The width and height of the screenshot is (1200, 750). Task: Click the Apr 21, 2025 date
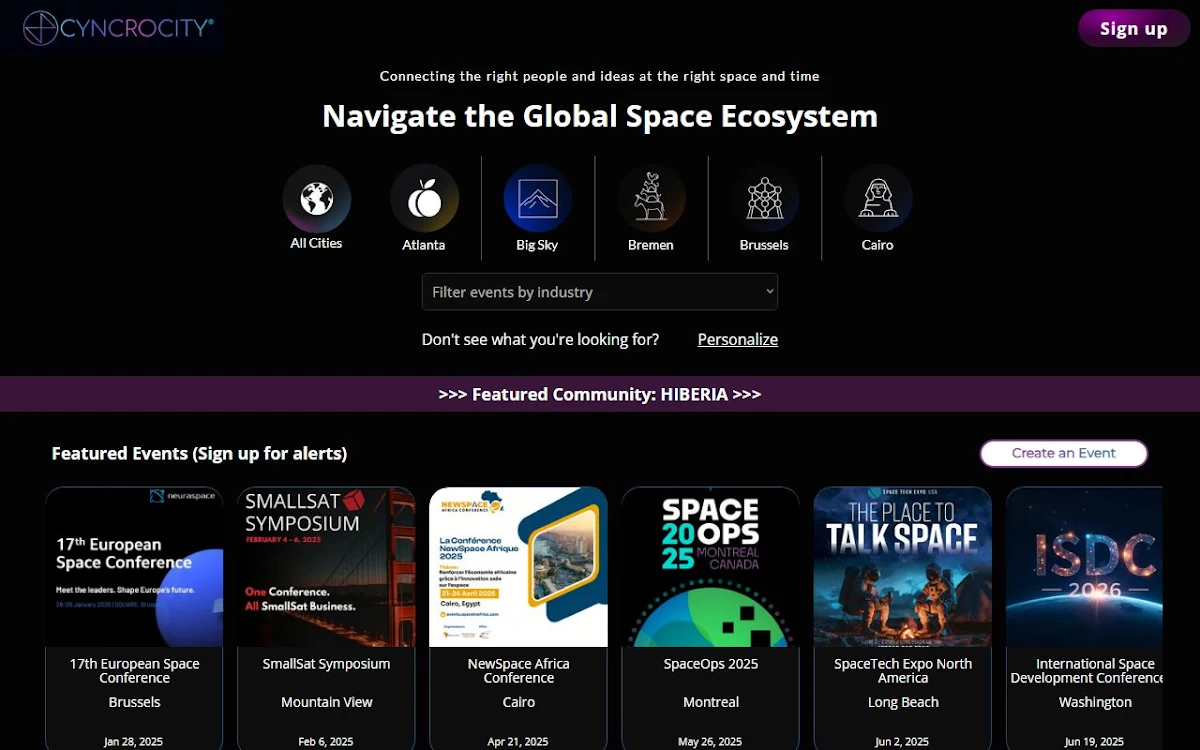click(518, 742)
